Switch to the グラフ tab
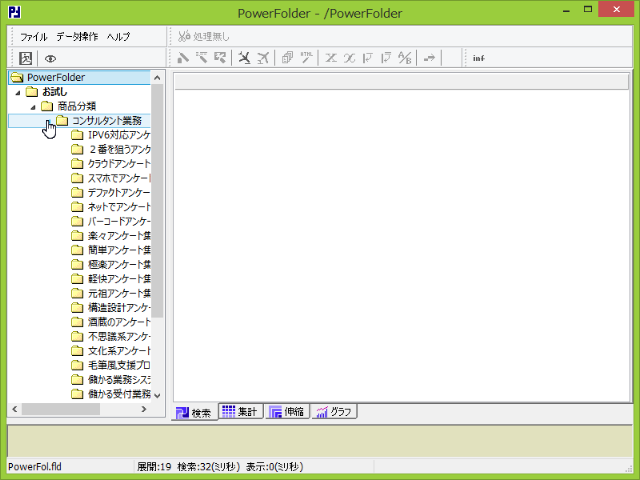640x480 pixels. click(x=335, y=411)
